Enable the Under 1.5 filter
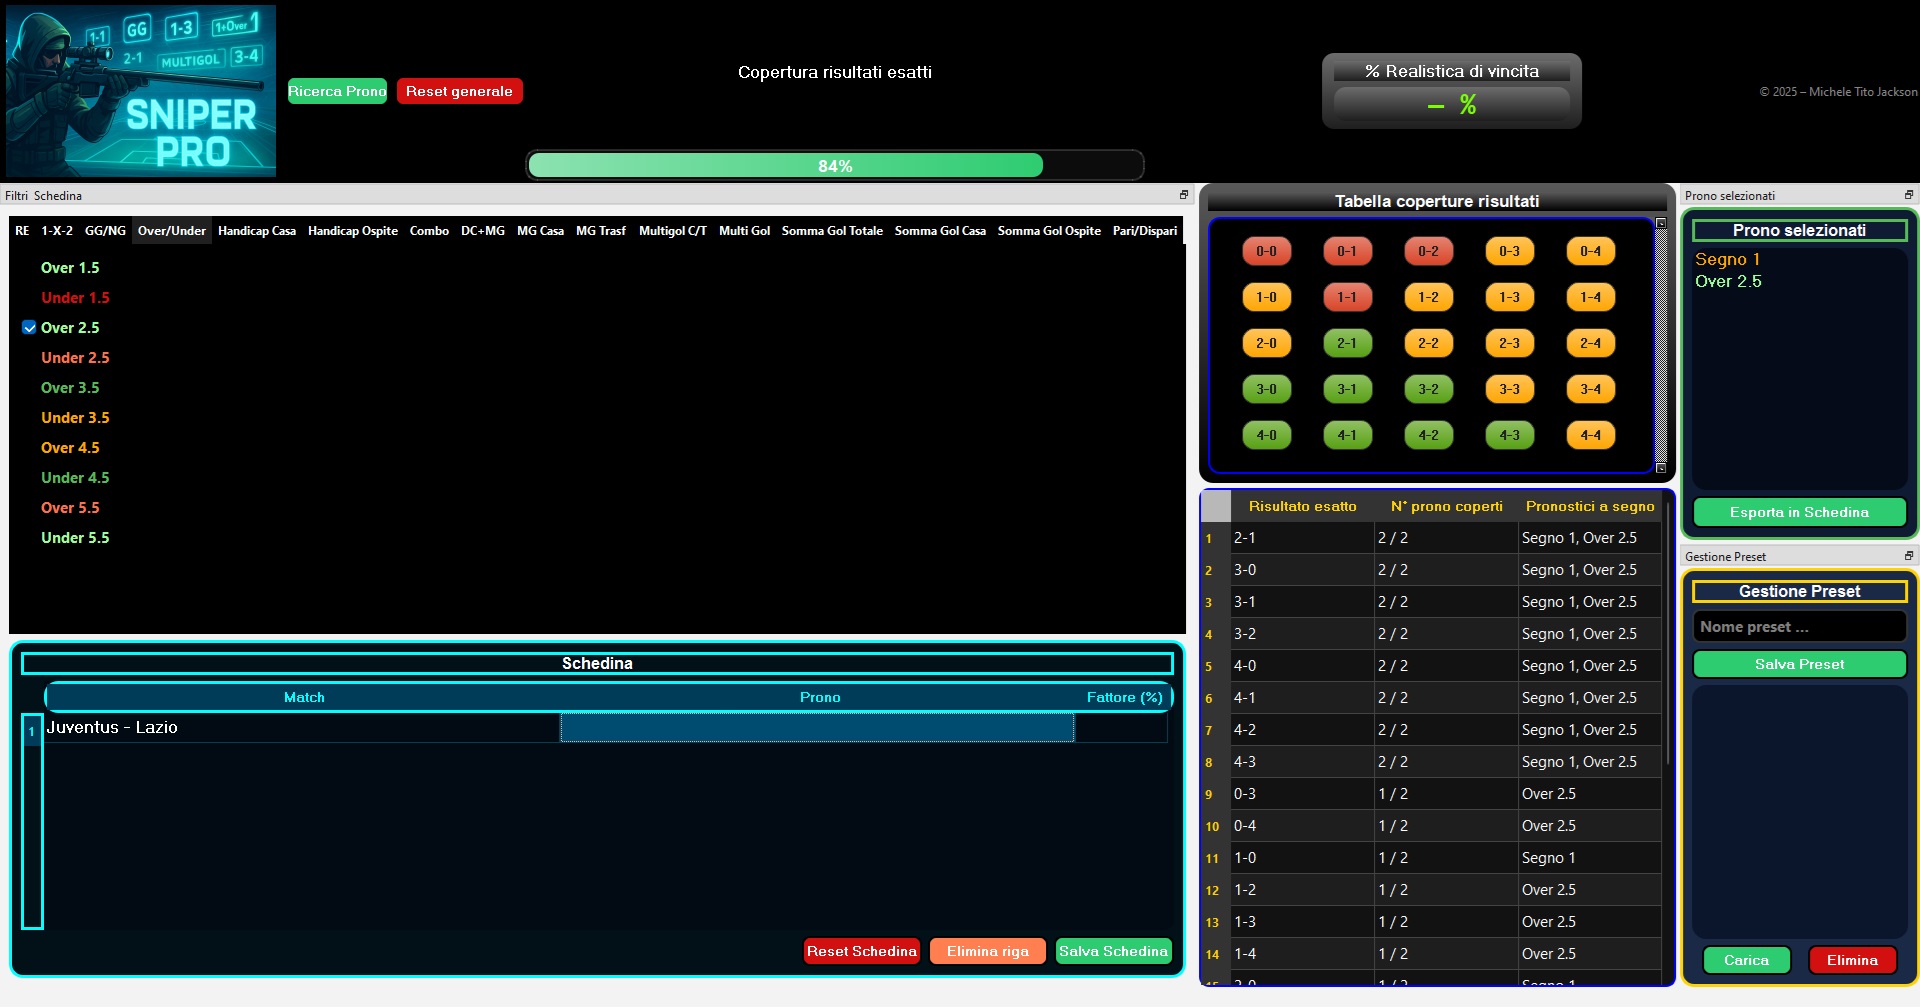Screen dimensions: 1920x1007 [75, 297]
